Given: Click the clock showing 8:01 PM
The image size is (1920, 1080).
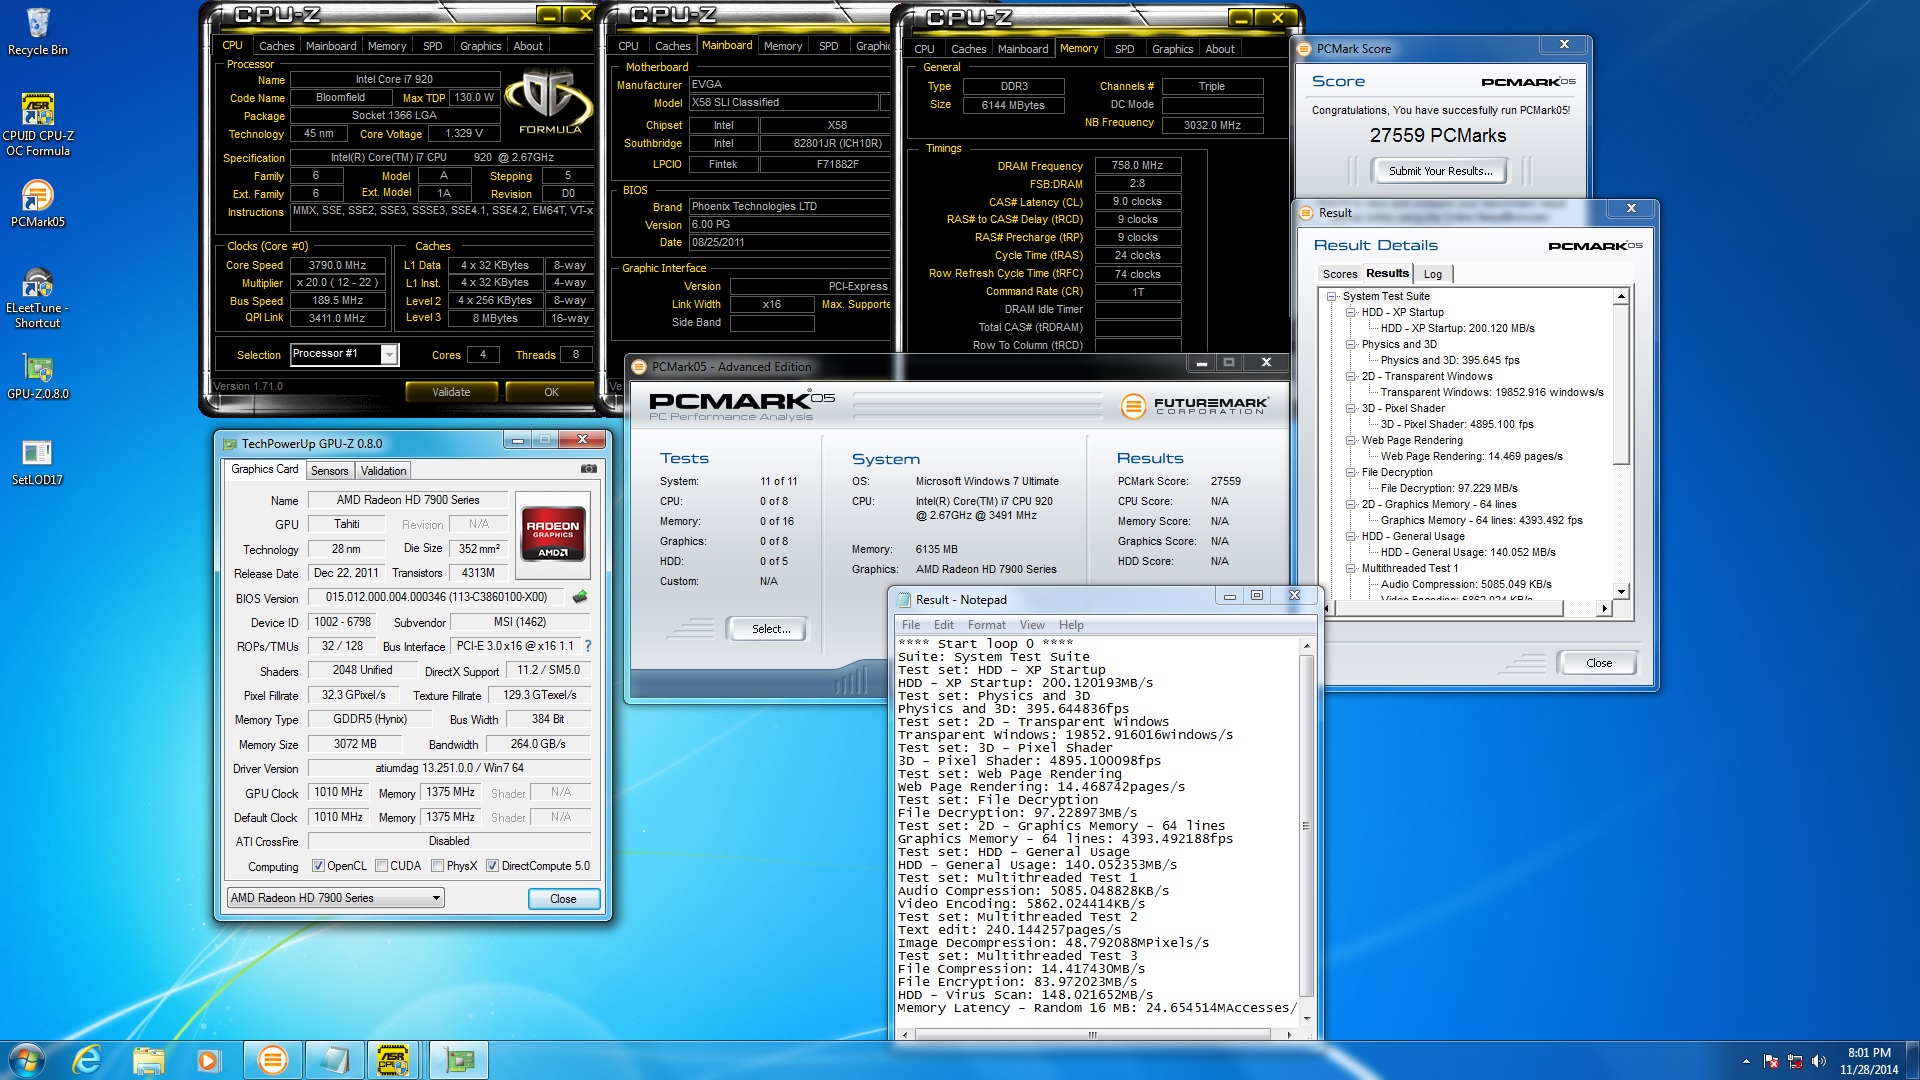Looking at the screenshot, I should click(x=1868, y=1053).
